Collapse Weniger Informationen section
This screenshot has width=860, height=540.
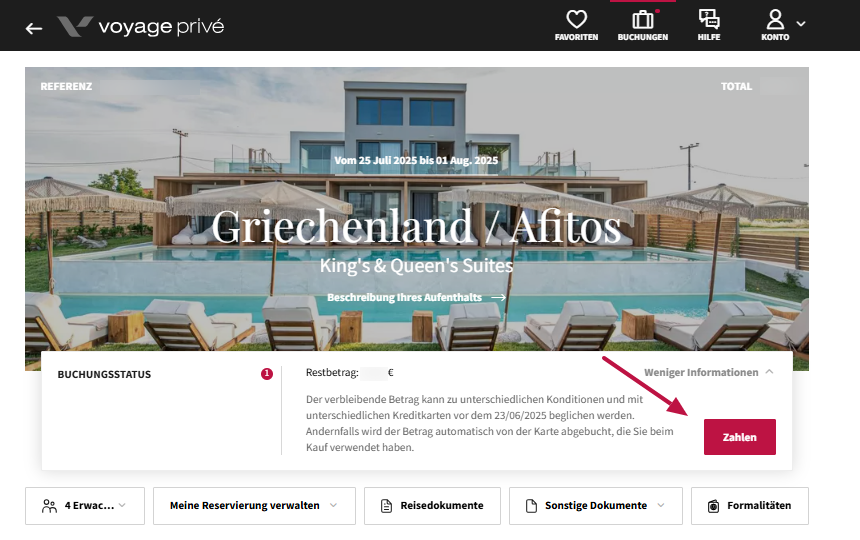coord(709,372)
